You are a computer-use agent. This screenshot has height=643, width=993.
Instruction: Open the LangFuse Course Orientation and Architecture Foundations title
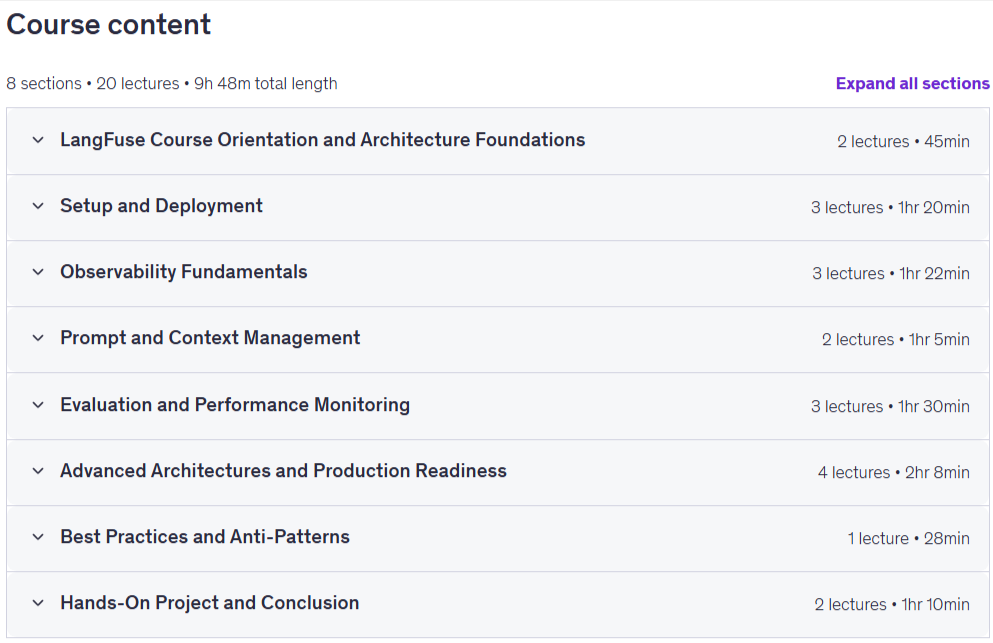[x=322, y=140]
